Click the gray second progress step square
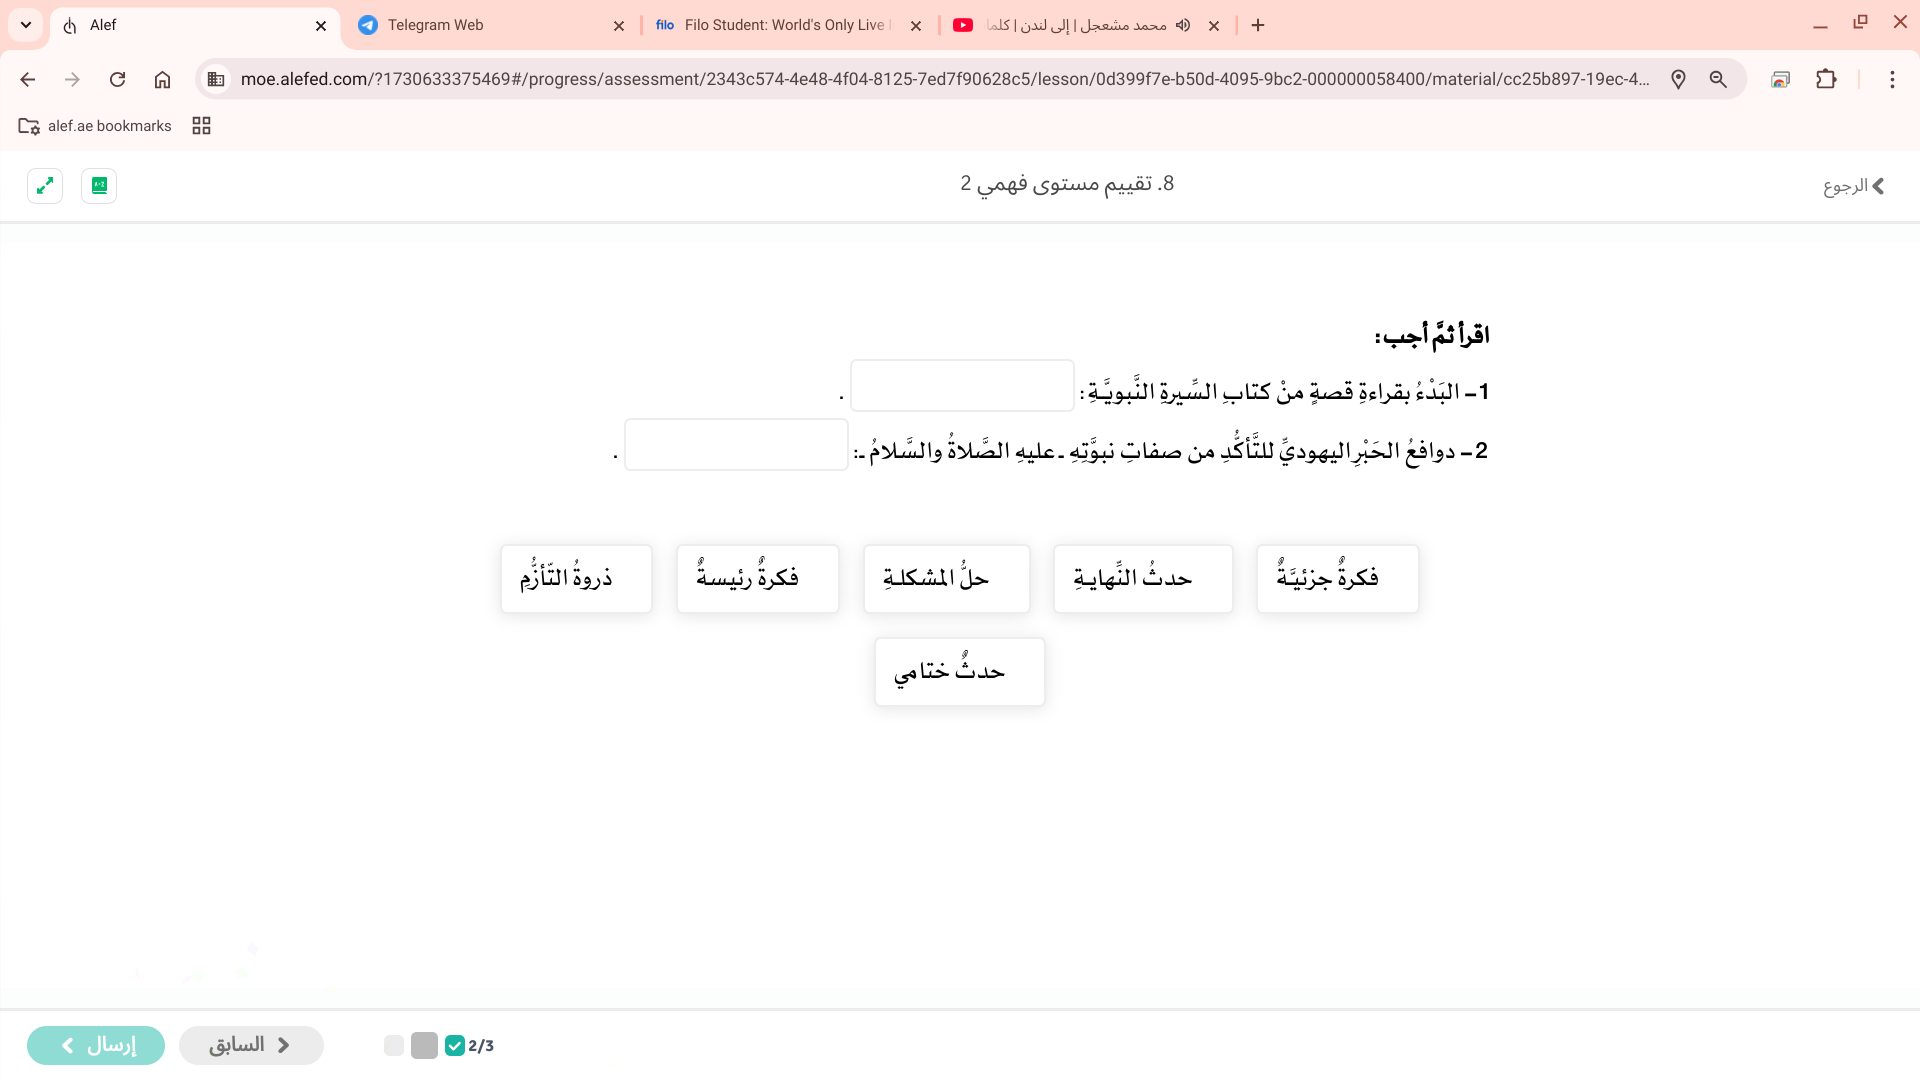Screen dimensions: 1920x1080 coord(425,1045)
